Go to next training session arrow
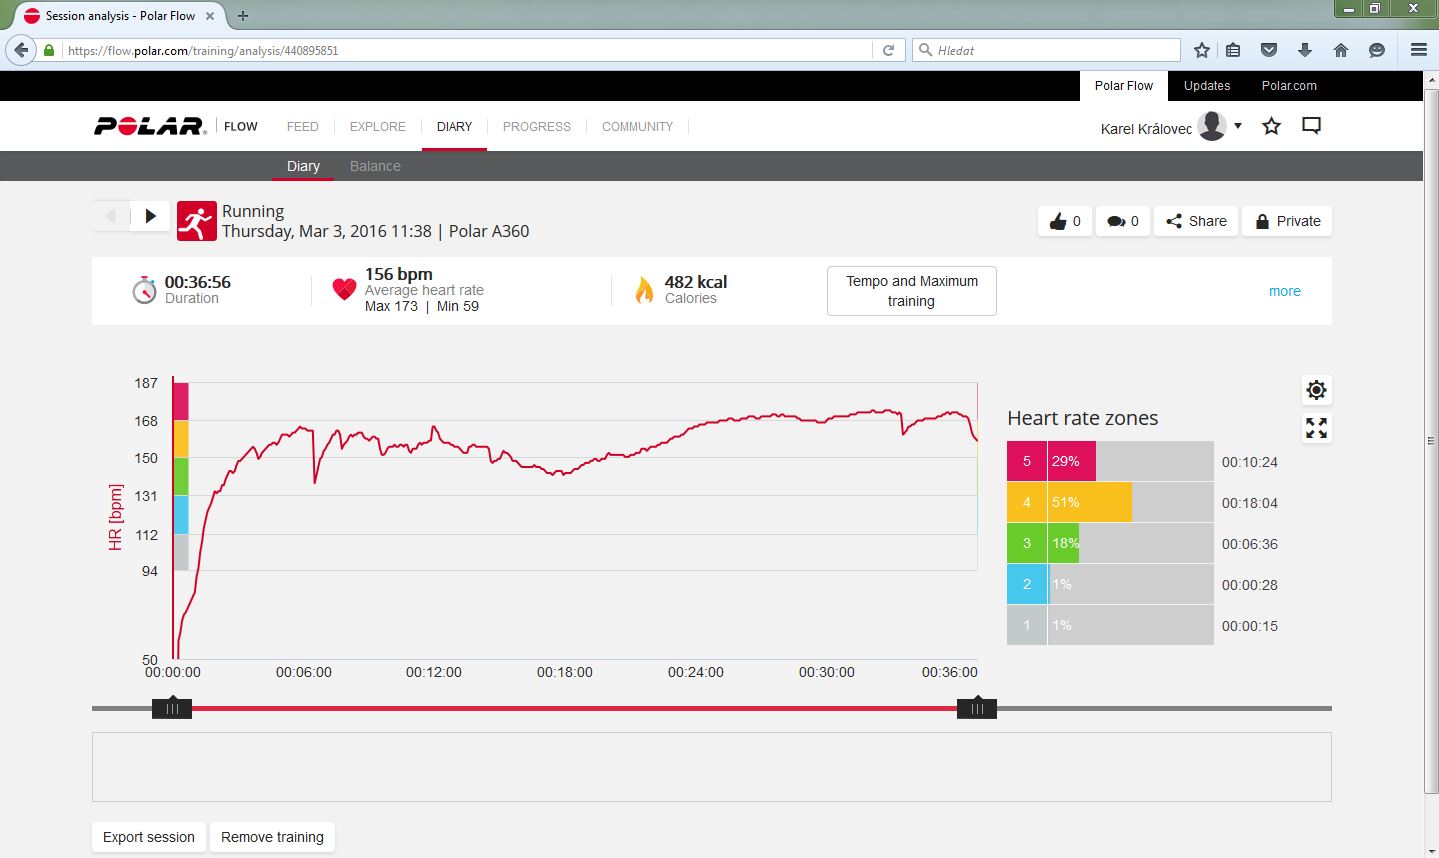Screen dimensions: 1439x858 (x=150, y=216)
